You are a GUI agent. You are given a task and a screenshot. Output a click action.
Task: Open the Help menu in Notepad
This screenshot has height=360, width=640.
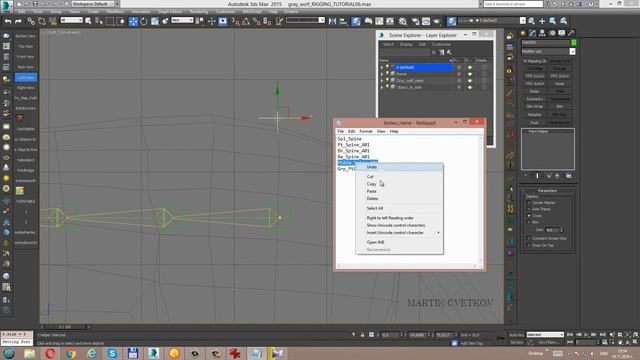click(x=394, y=131)
